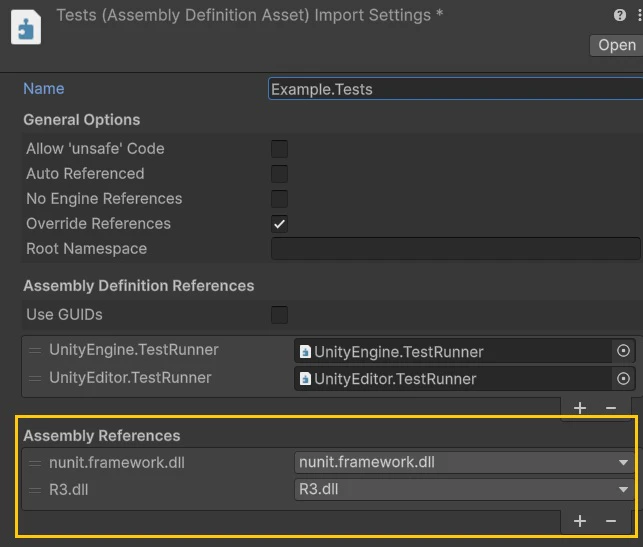
Task: Disable the Override References checkbox
Action: pyautogui.click(x=279, y=224)
